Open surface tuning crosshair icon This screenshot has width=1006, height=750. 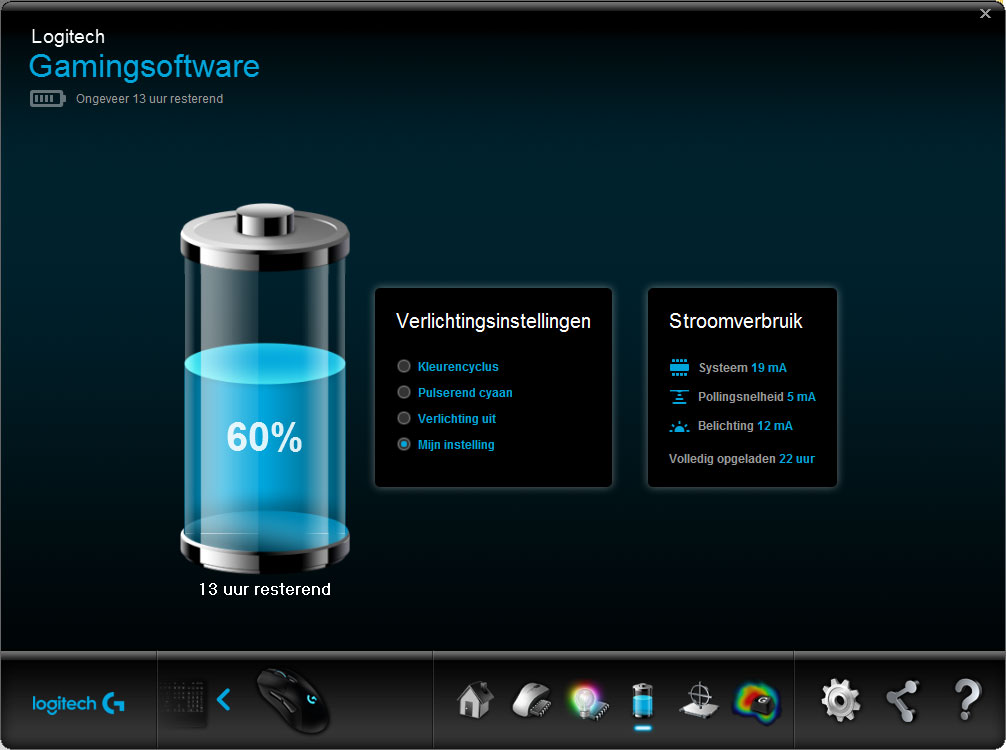point(699,701)
